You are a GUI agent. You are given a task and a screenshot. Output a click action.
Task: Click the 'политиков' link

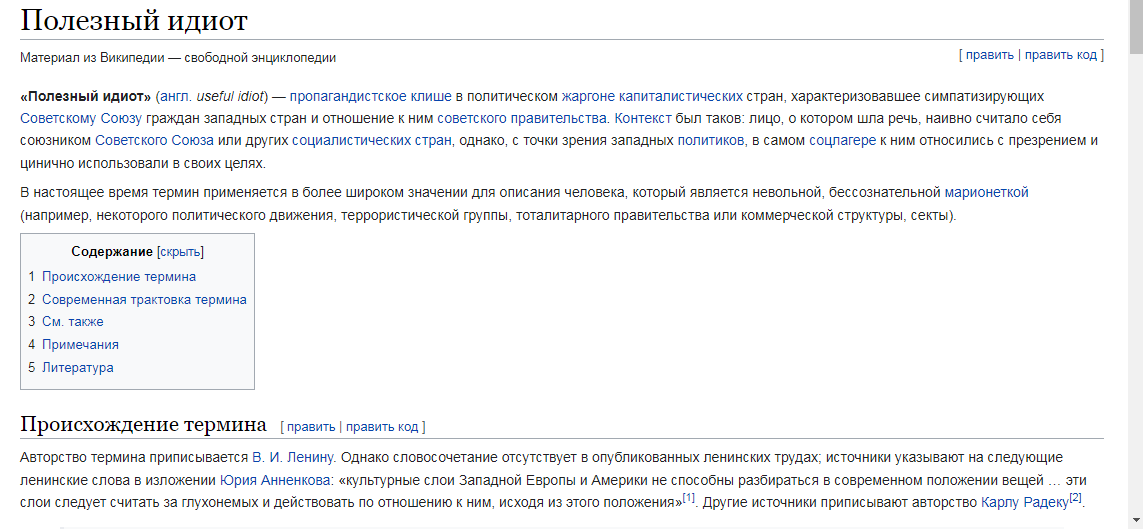click(x=711, y=140)
